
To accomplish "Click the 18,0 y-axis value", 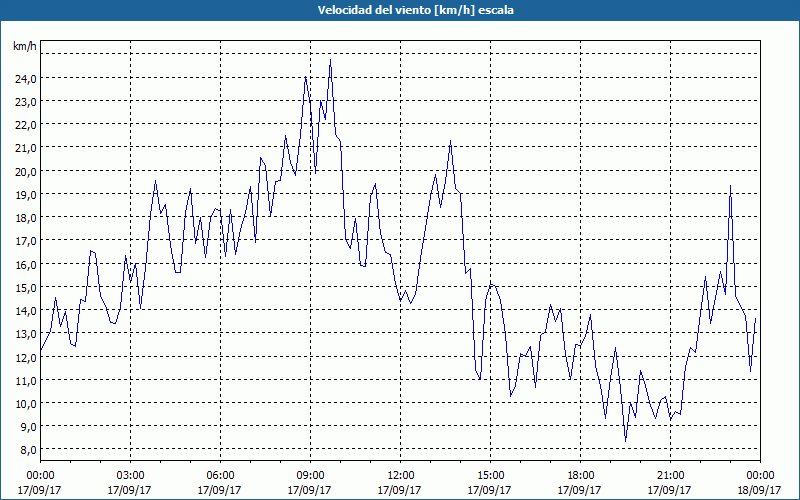I will point(26,218).
